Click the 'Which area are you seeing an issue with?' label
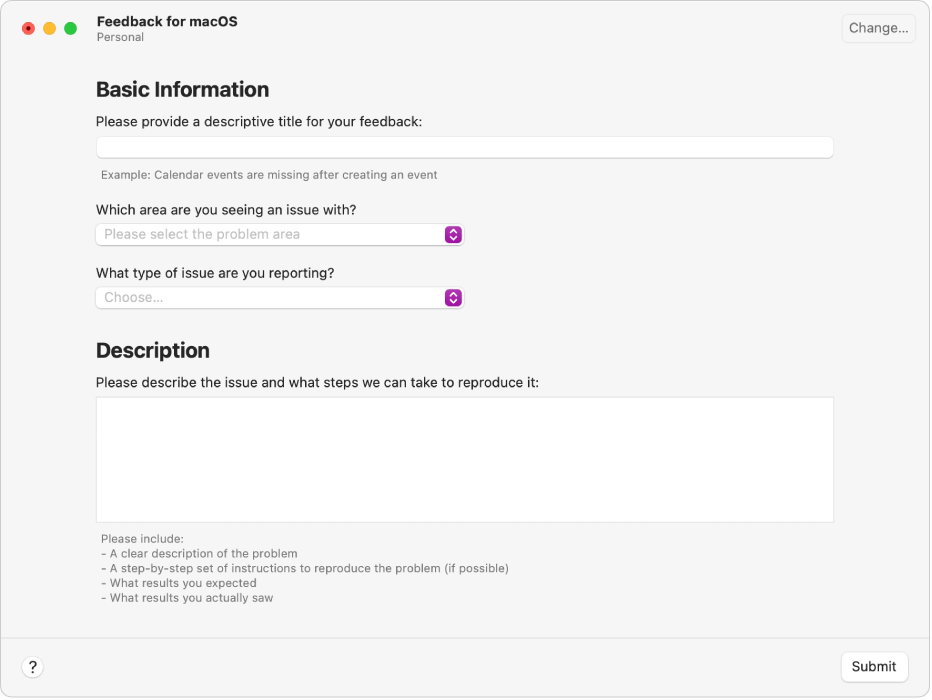Screen dimensions: 932x700 226,210
